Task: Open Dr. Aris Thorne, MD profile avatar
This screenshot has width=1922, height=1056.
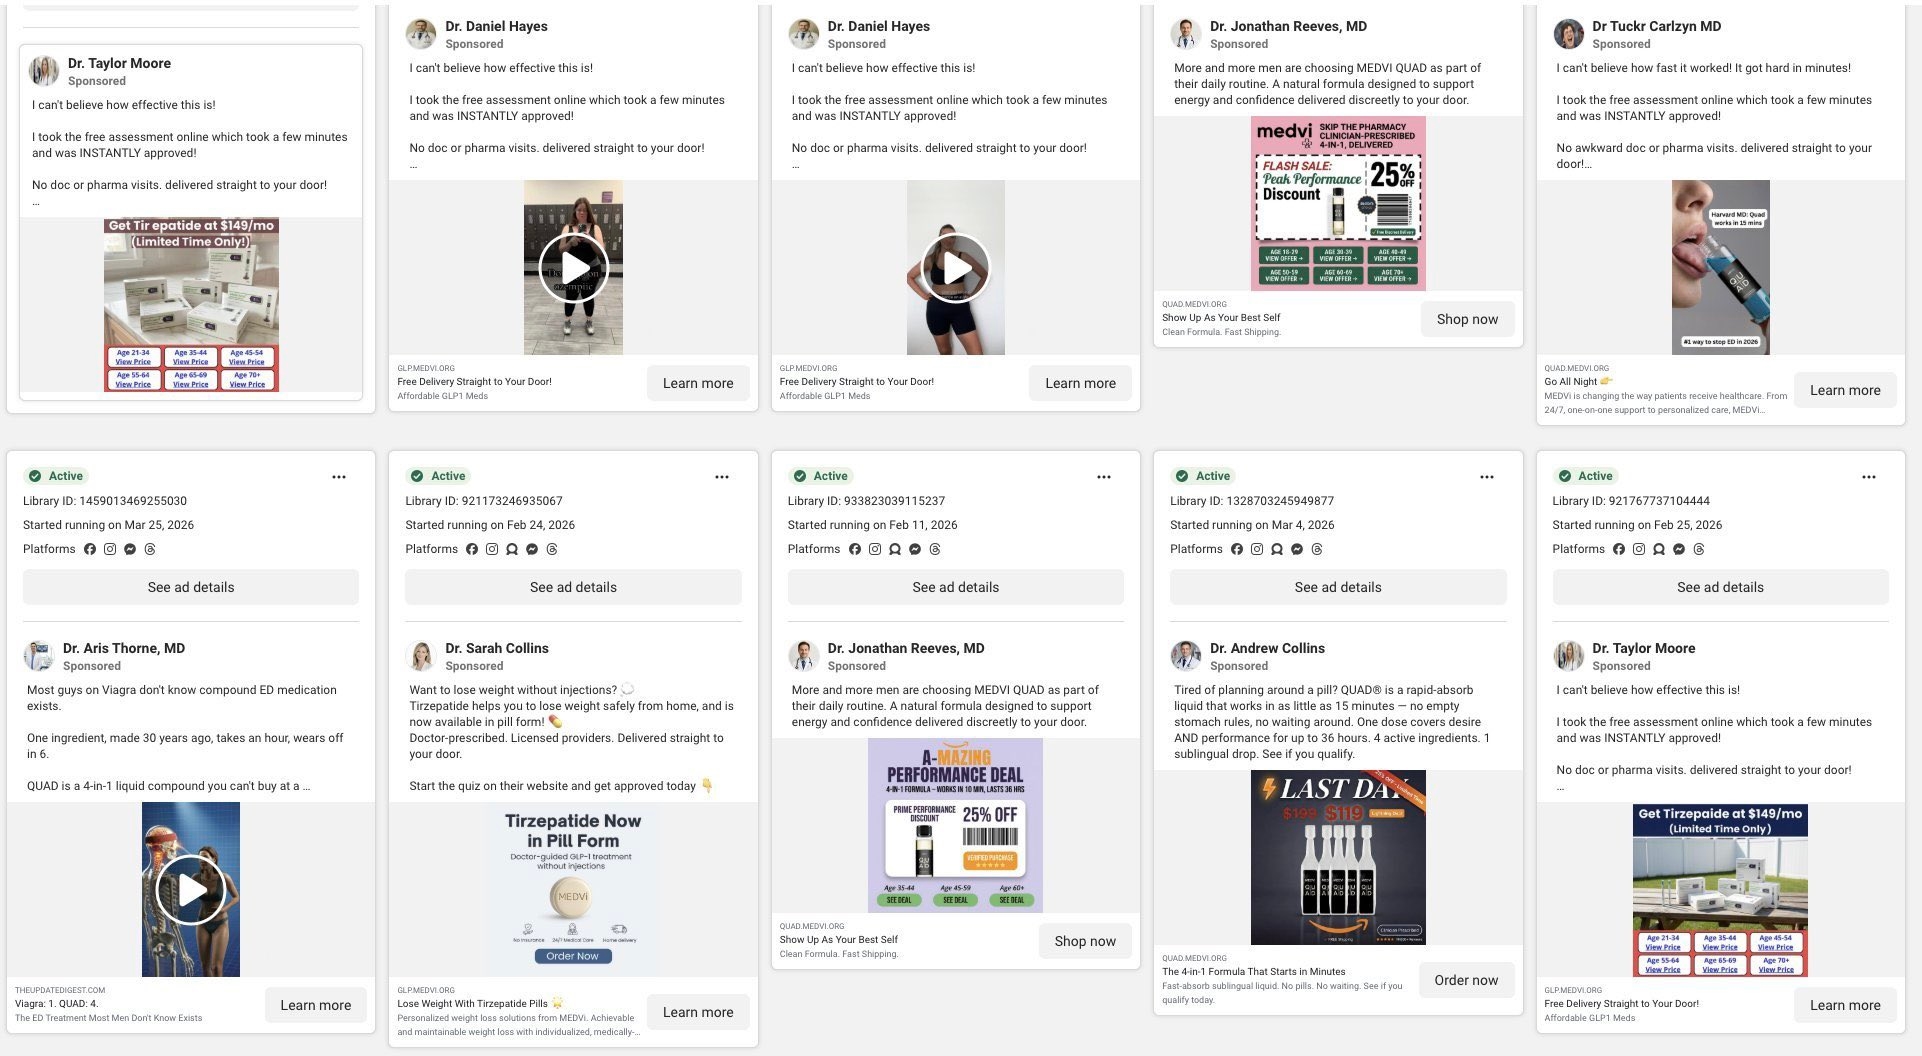Action: [39, 656]
